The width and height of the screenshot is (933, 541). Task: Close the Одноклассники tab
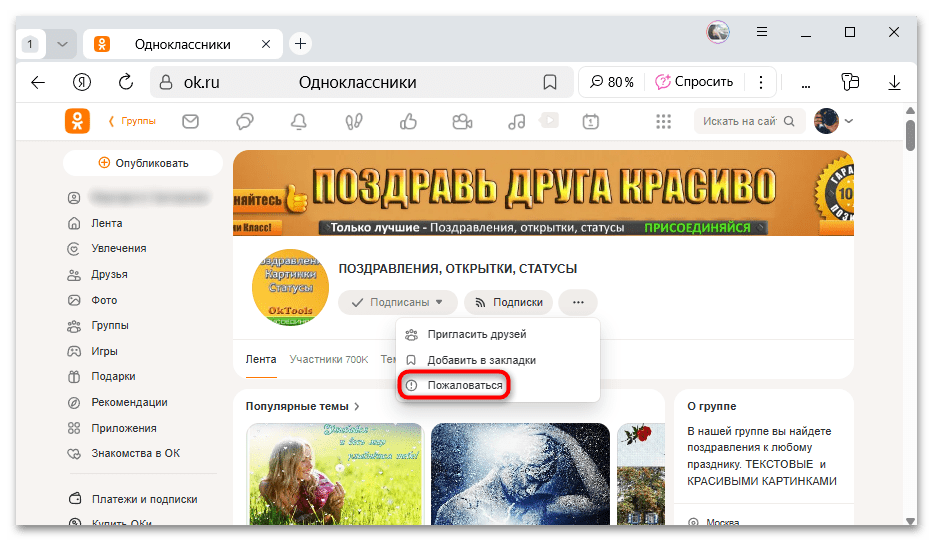tap(266, 44)
